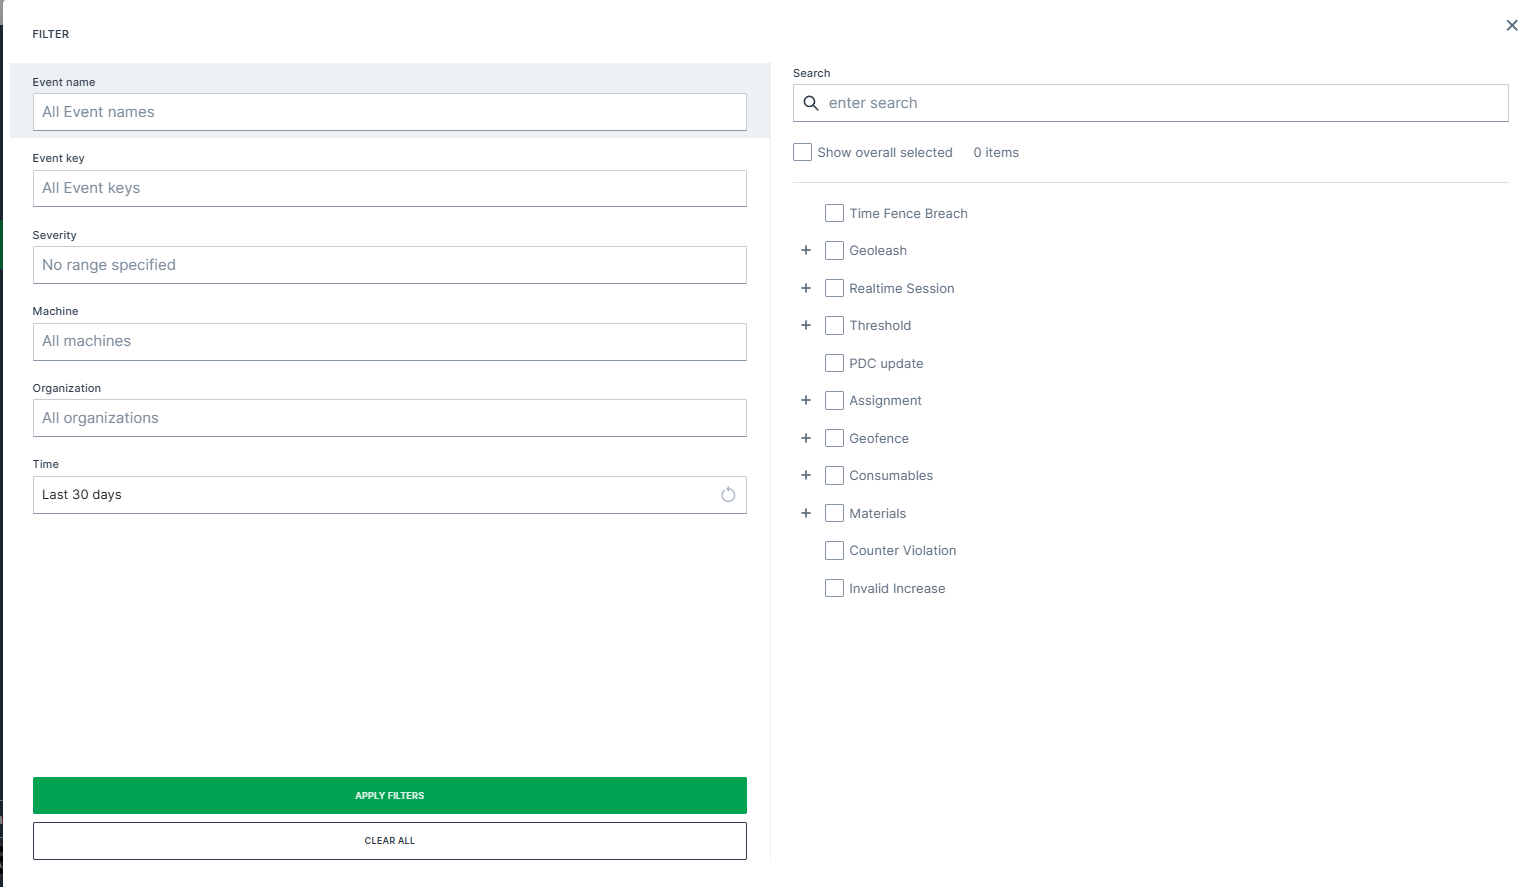Close the filter panel with the X
Image resolution: width=1533 pixels, height=887 pixels.
tap(1512, 25)
